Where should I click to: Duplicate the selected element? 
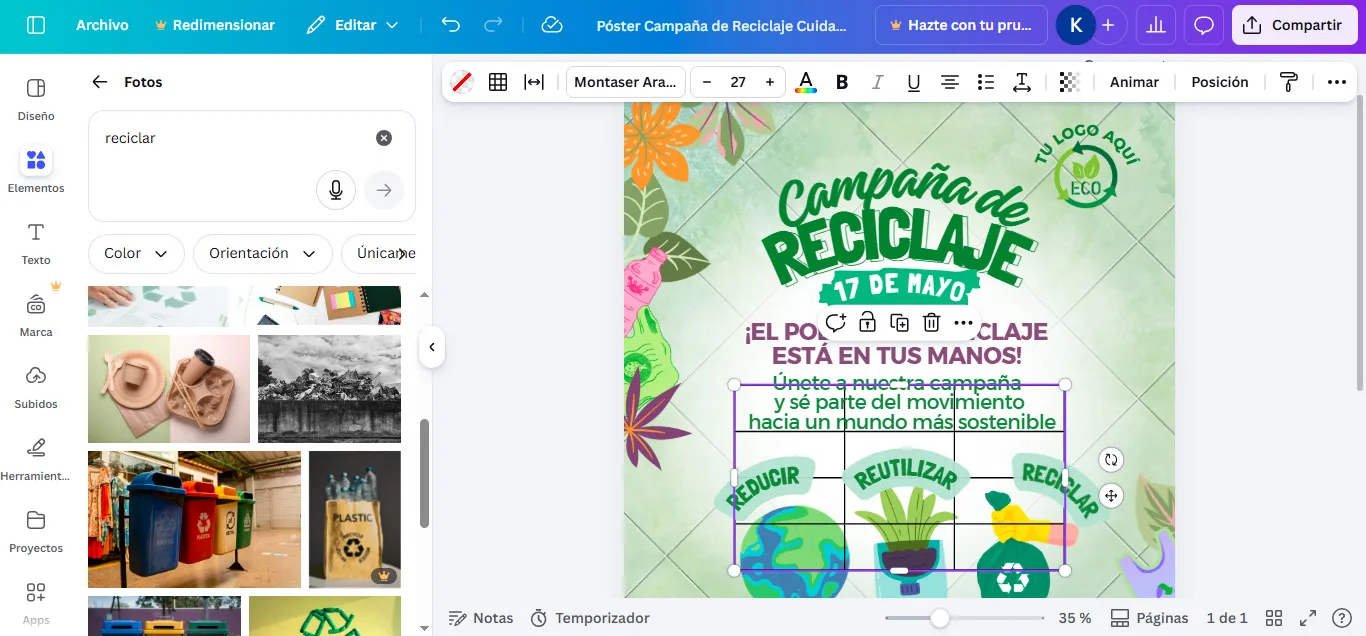point(899,322)
